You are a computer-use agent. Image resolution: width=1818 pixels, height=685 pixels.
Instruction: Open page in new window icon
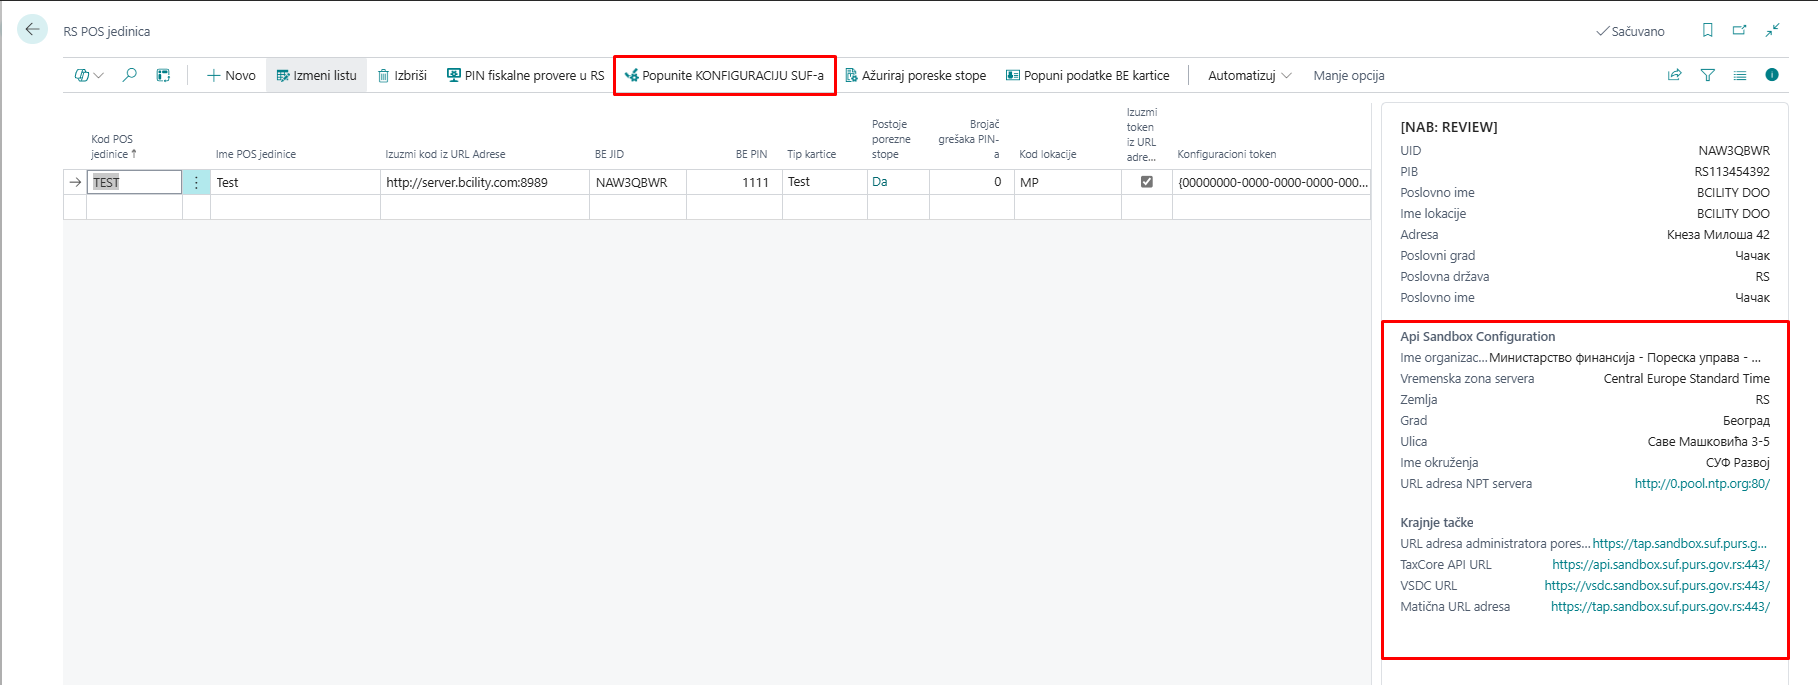tap(1739, 30)
